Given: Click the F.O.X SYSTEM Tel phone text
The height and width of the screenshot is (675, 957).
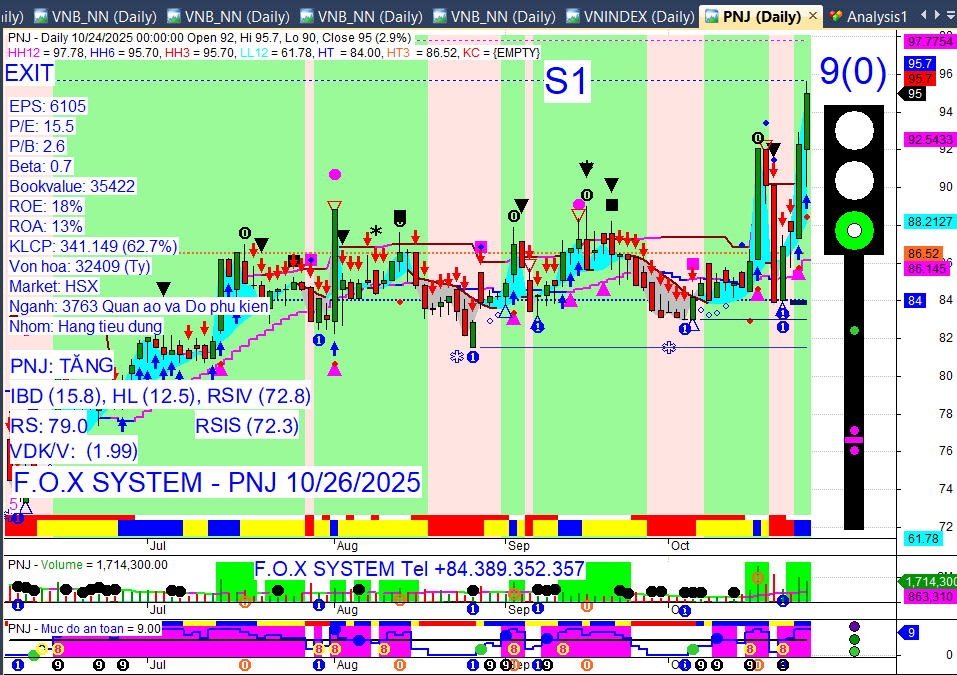Looking at the screenshot, I should click(419, 569).
